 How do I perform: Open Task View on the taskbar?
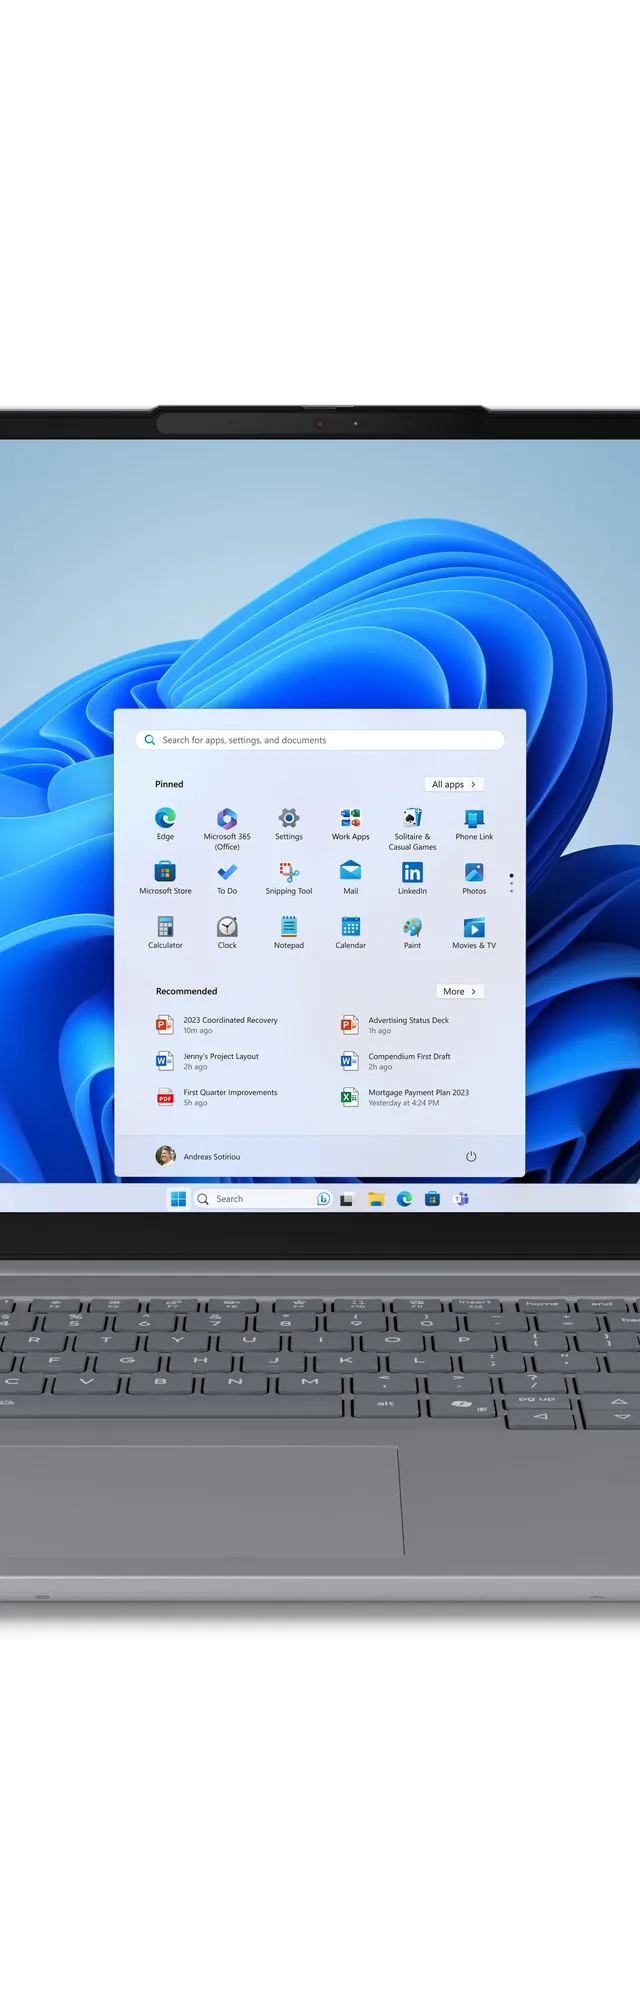click(x=347, y=1199)
